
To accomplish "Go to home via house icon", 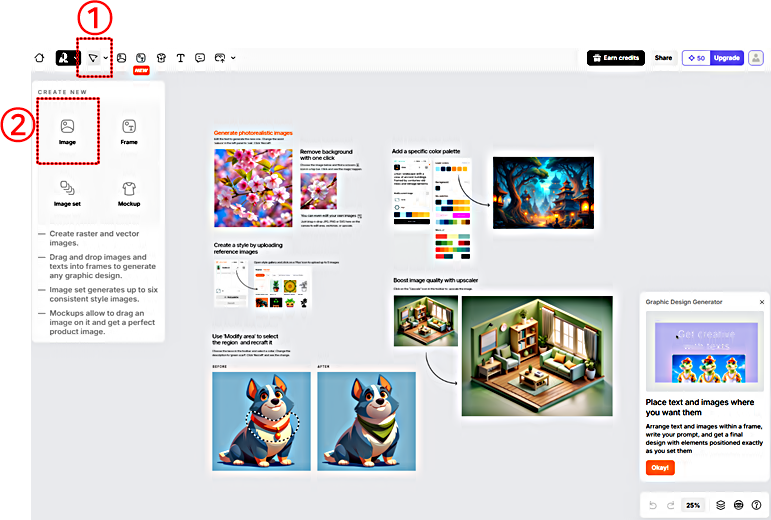I will 39,58.
